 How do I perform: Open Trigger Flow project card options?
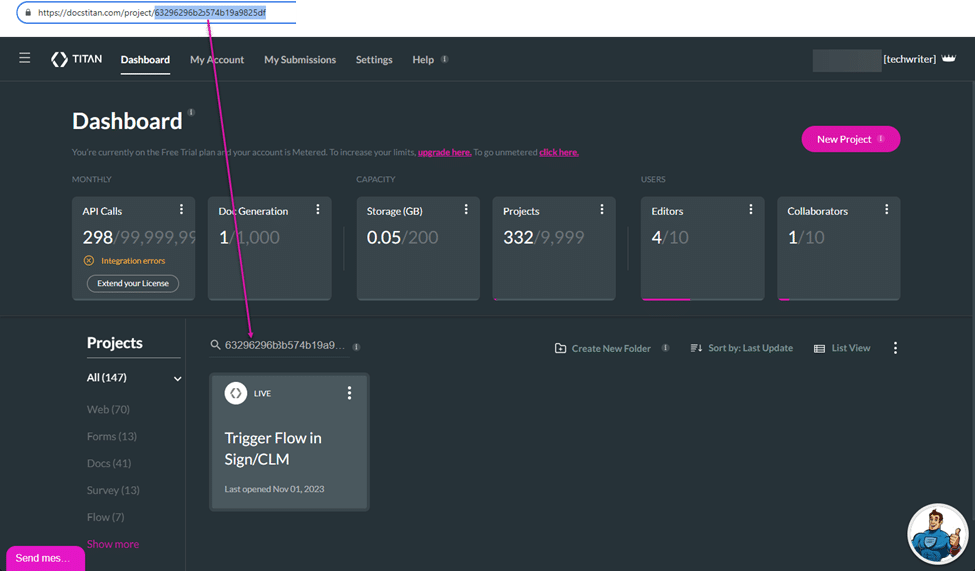pos(349,393)
